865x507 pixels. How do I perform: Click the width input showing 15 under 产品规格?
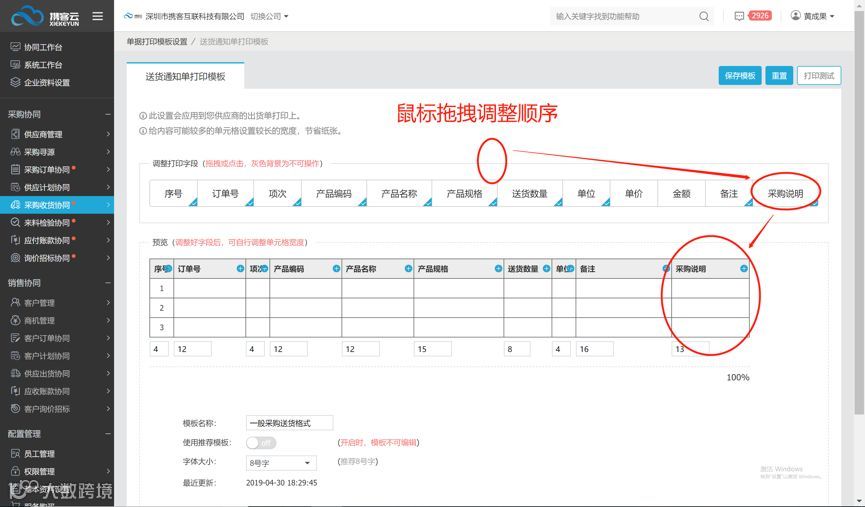[x=432, y=349]
